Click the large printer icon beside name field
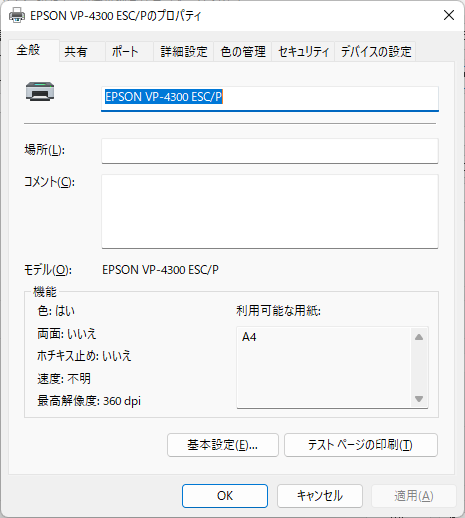Viewport: 465px width, 518px height. pos(40,91)
